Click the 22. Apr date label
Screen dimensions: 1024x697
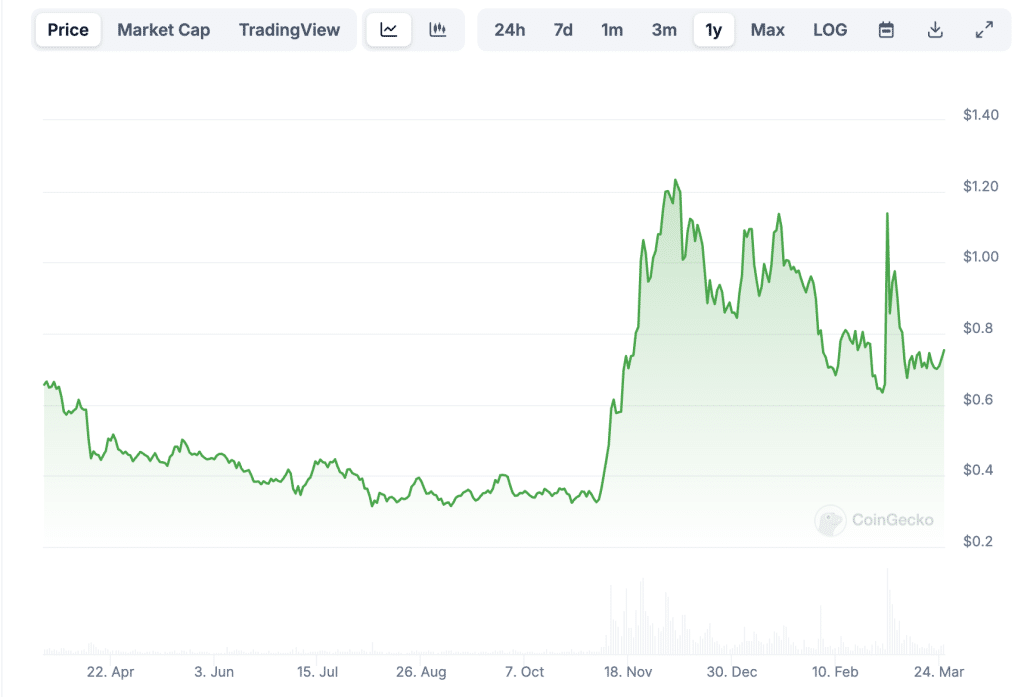(110, 672)
